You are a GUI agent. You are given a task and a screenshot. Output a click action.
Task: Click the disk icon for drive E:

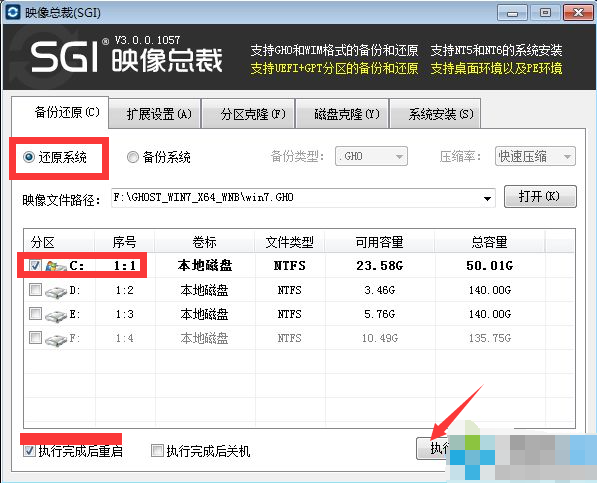pyautogui.click(x=56, y=316)
